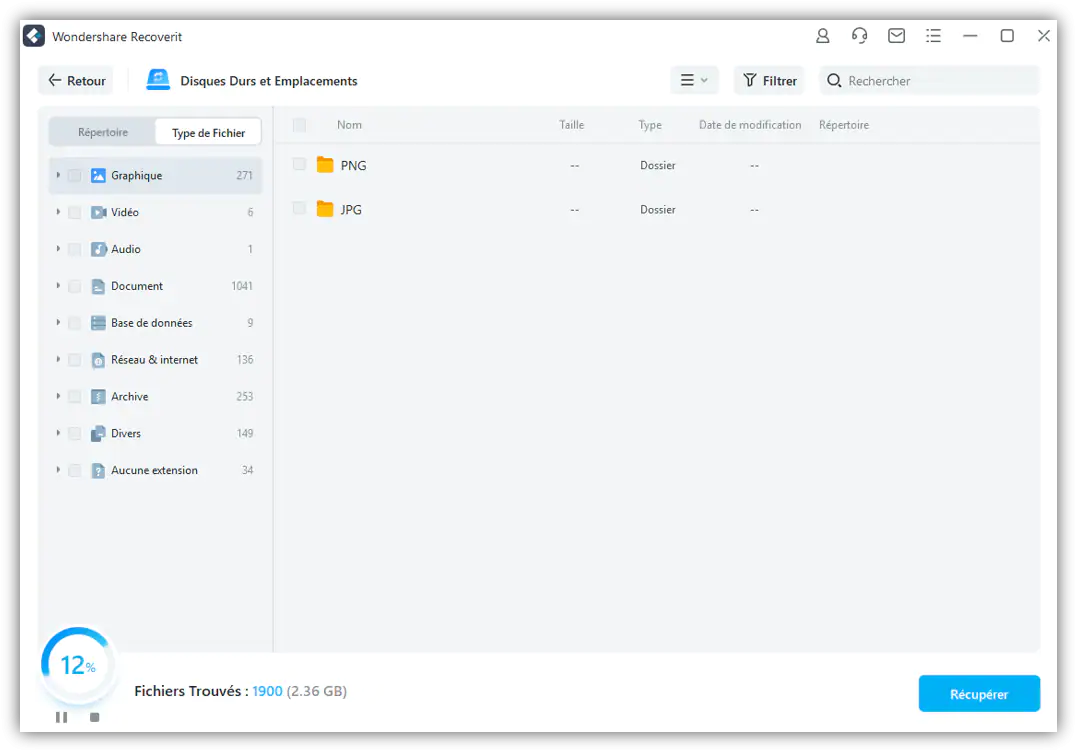Open the support headset icon
Image resolution: width=1077 pixels, height=752 pixels.
(859, 36)
